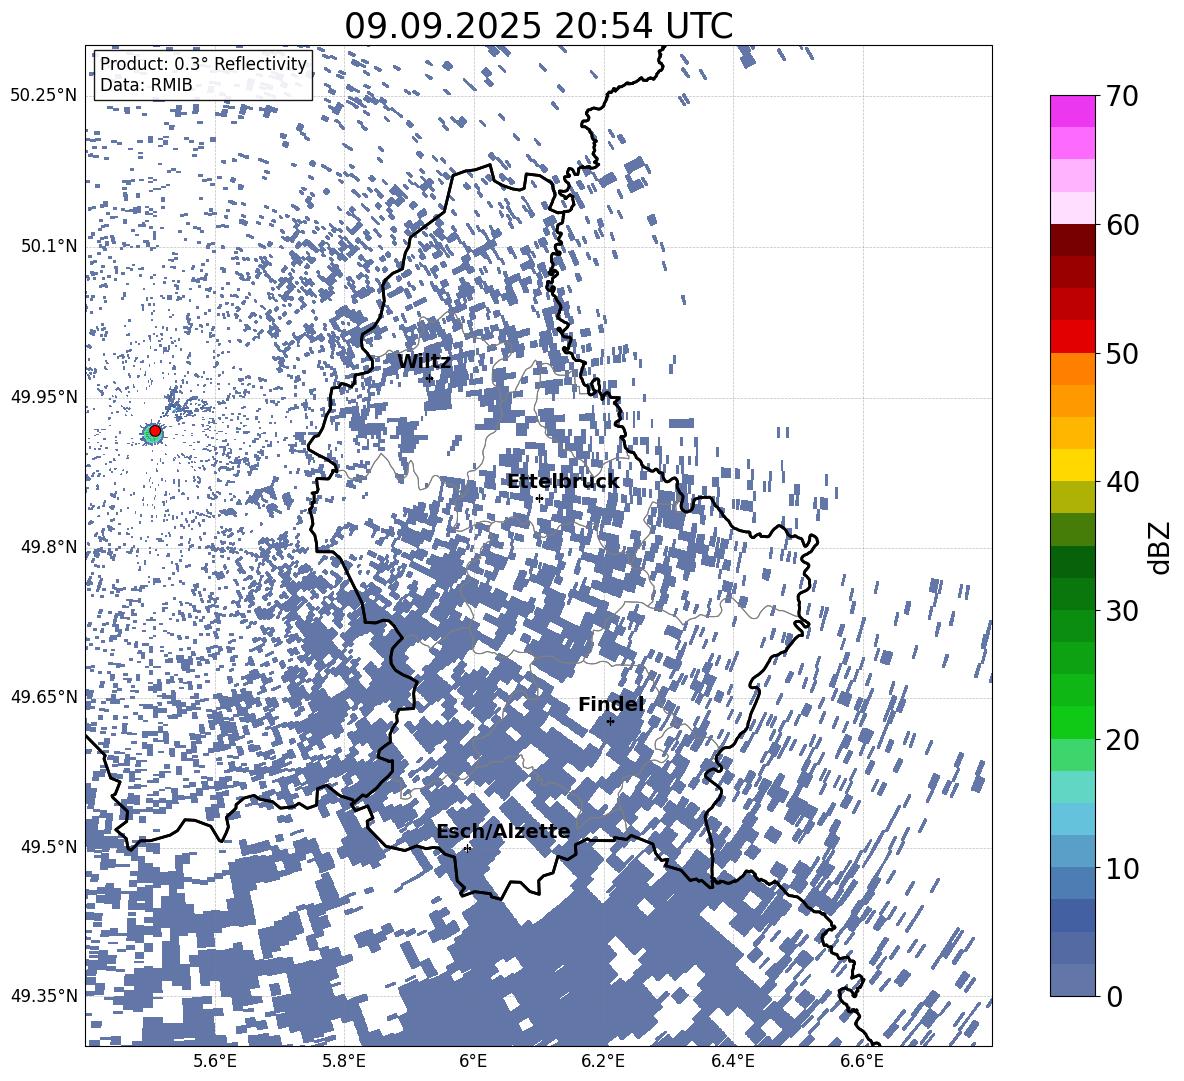
Task: Click the red radar site marker
Action: (x=155, y=431)
